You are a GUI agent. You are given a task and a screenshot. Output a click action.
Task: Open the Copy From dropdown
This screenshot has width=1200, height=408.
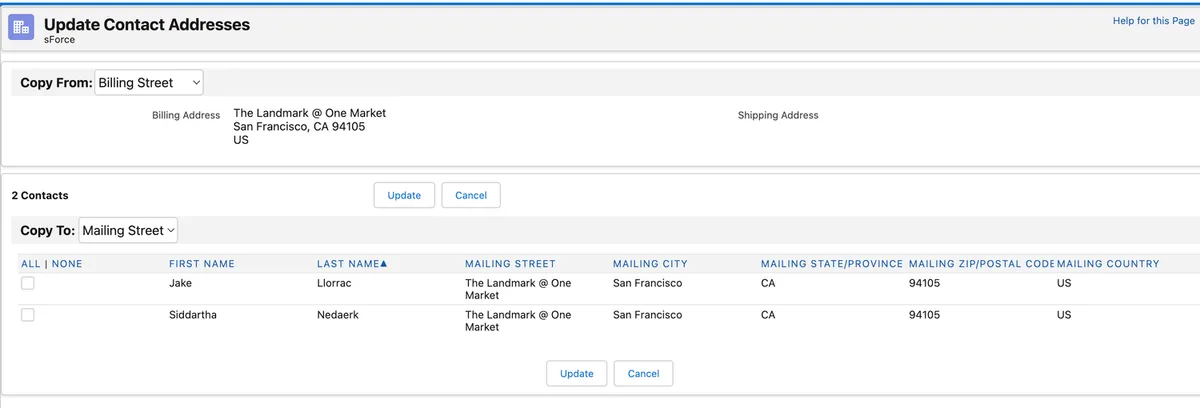pyautogui.click(x=149, y=83)
